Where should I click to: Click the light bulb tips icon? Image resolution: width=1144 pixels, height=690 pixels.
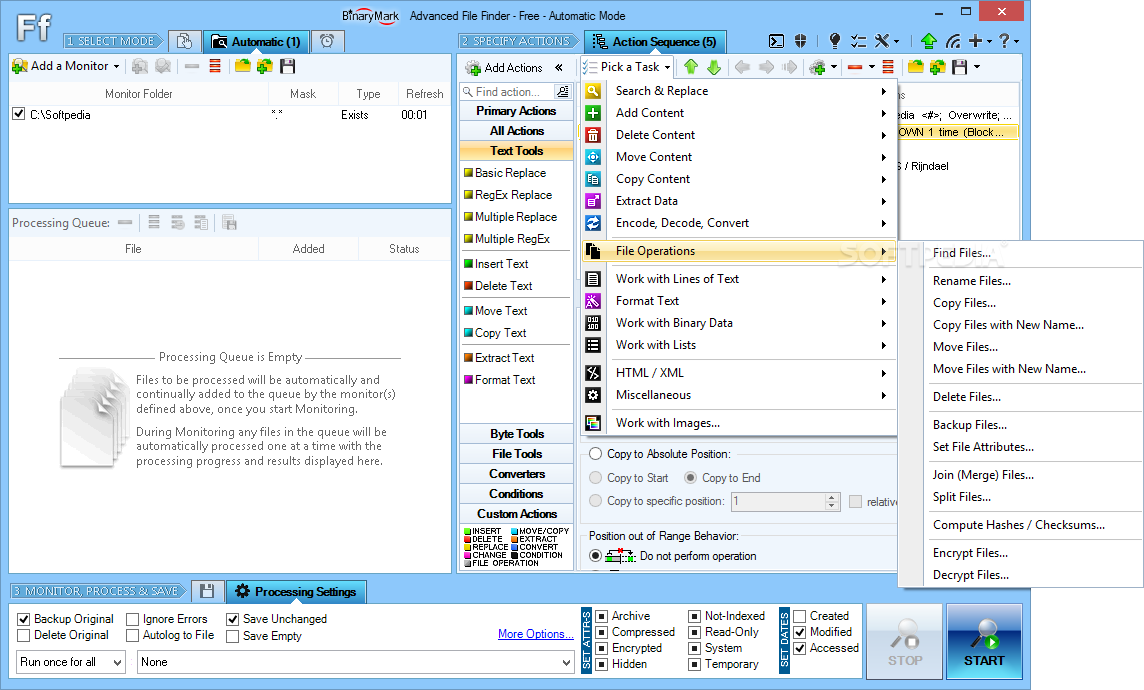(x=835, y=42)
